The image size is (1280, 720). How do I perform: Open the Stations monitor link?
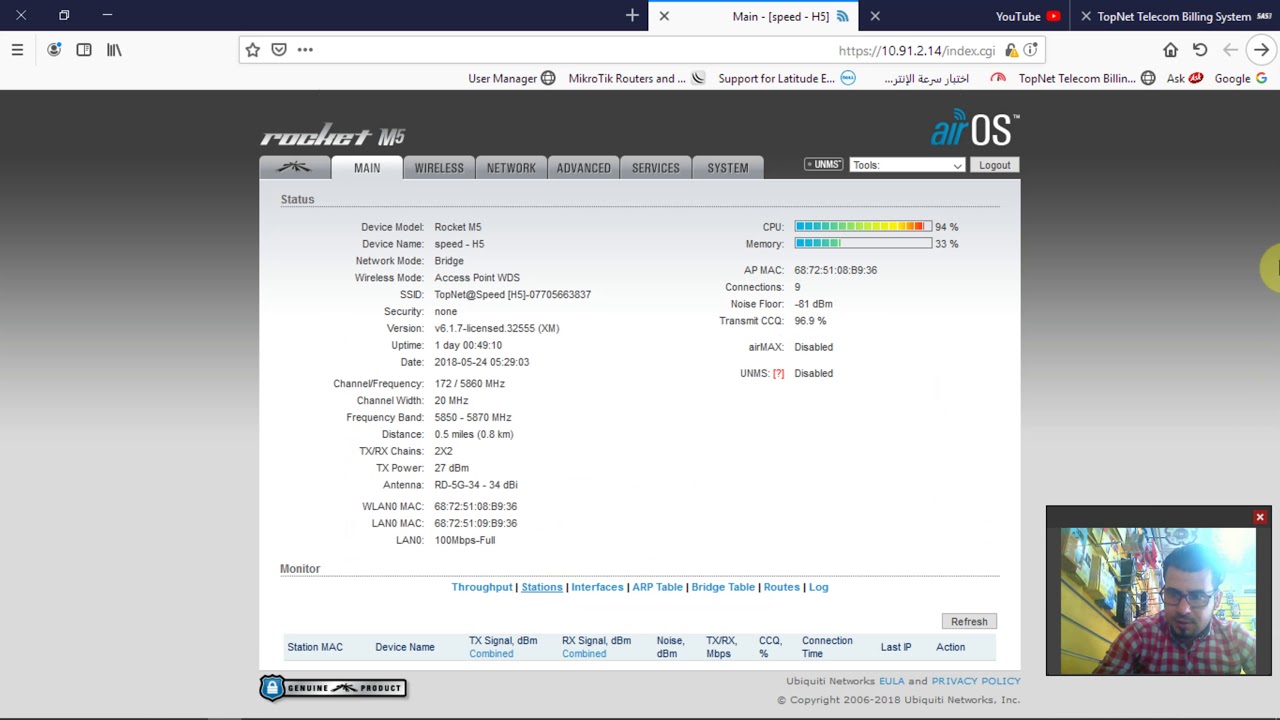542,587
